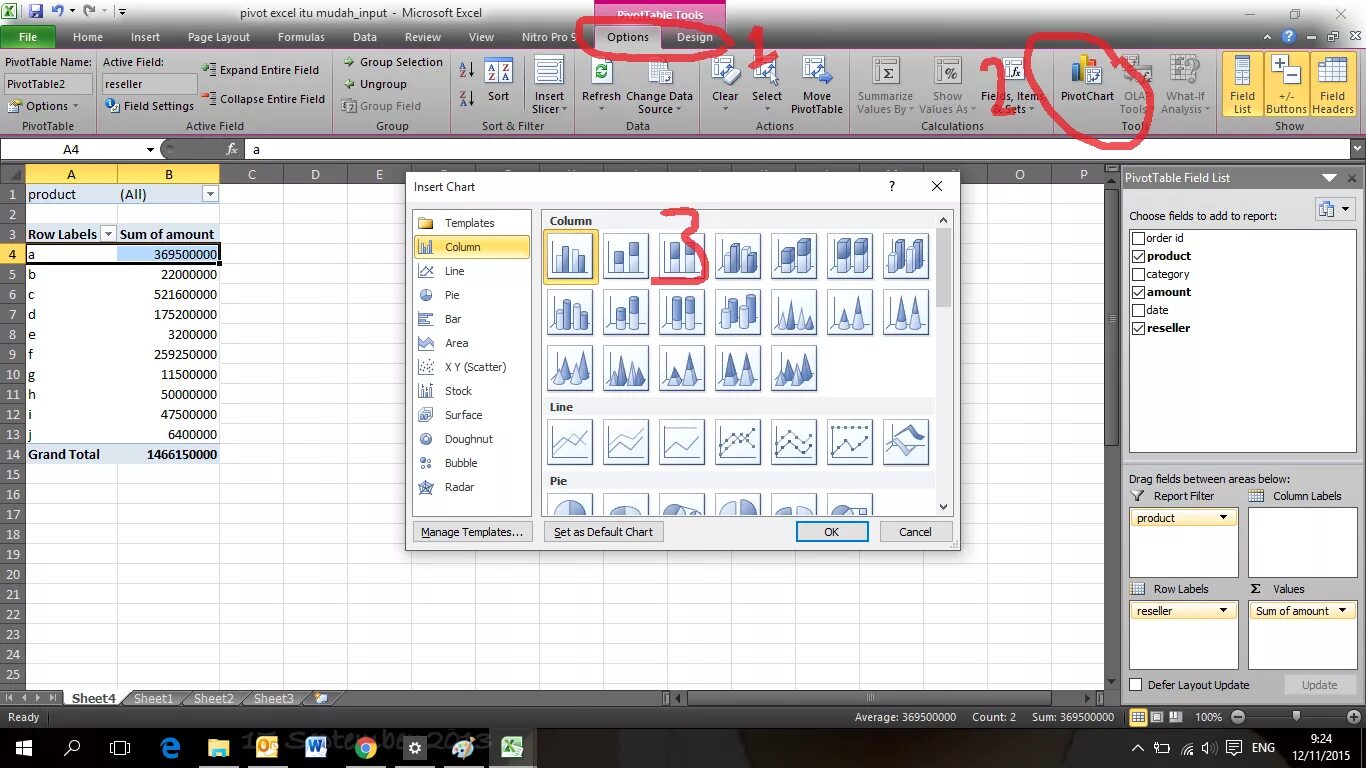Image resolution: width=1366 pixels, height=768 pixels.
Task: Click Set as Default Chart
Action: 603,532
